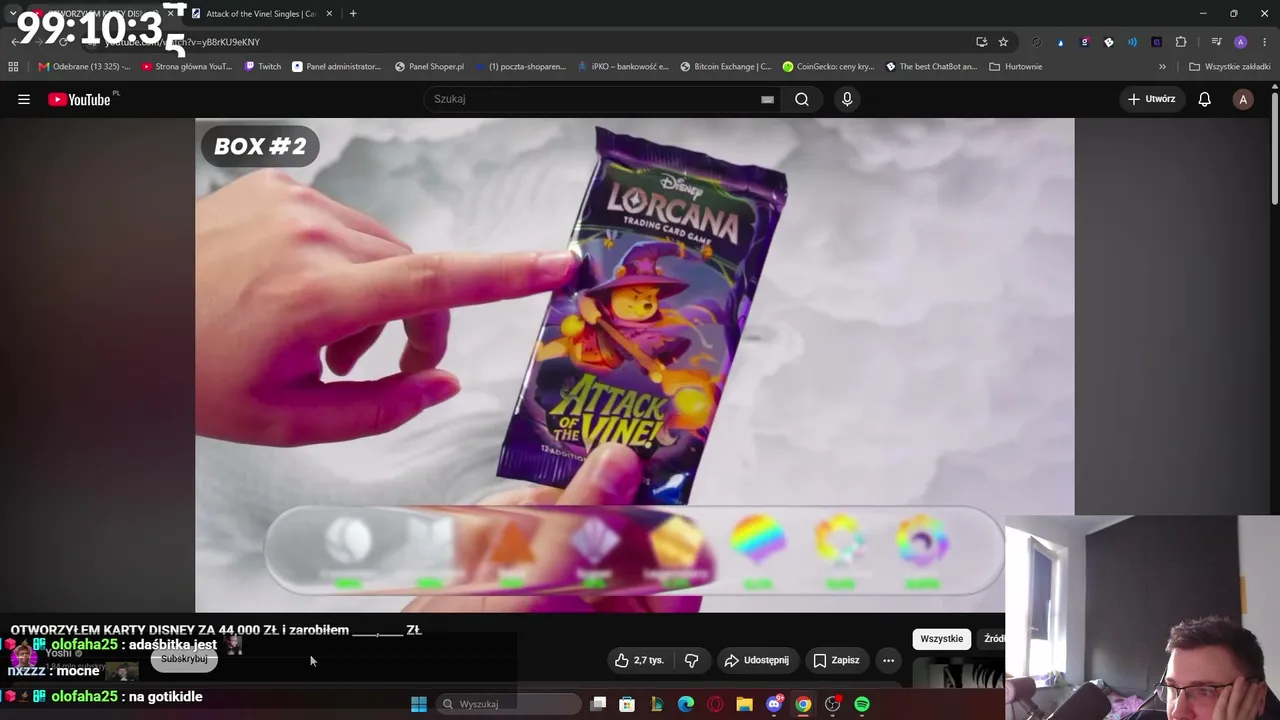
Task: Open Spotify from the taskbar
Action: [x=862, y=704]
